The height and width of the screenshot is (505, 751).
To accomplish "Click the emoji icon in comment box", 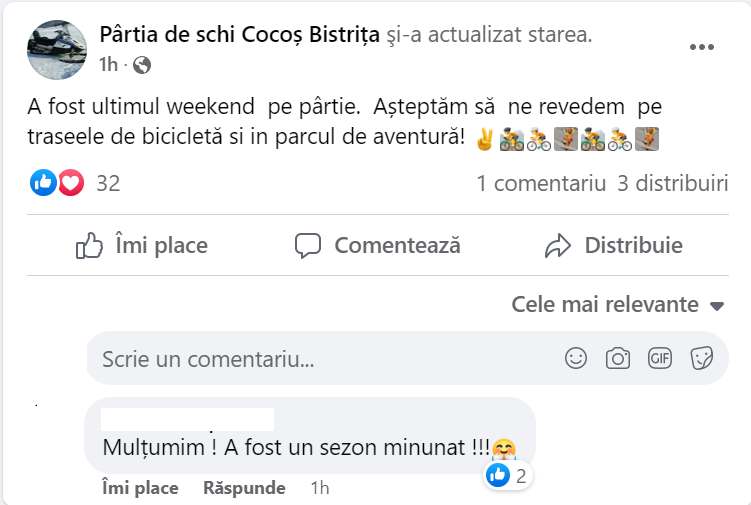I will click(x=576, y=358).
